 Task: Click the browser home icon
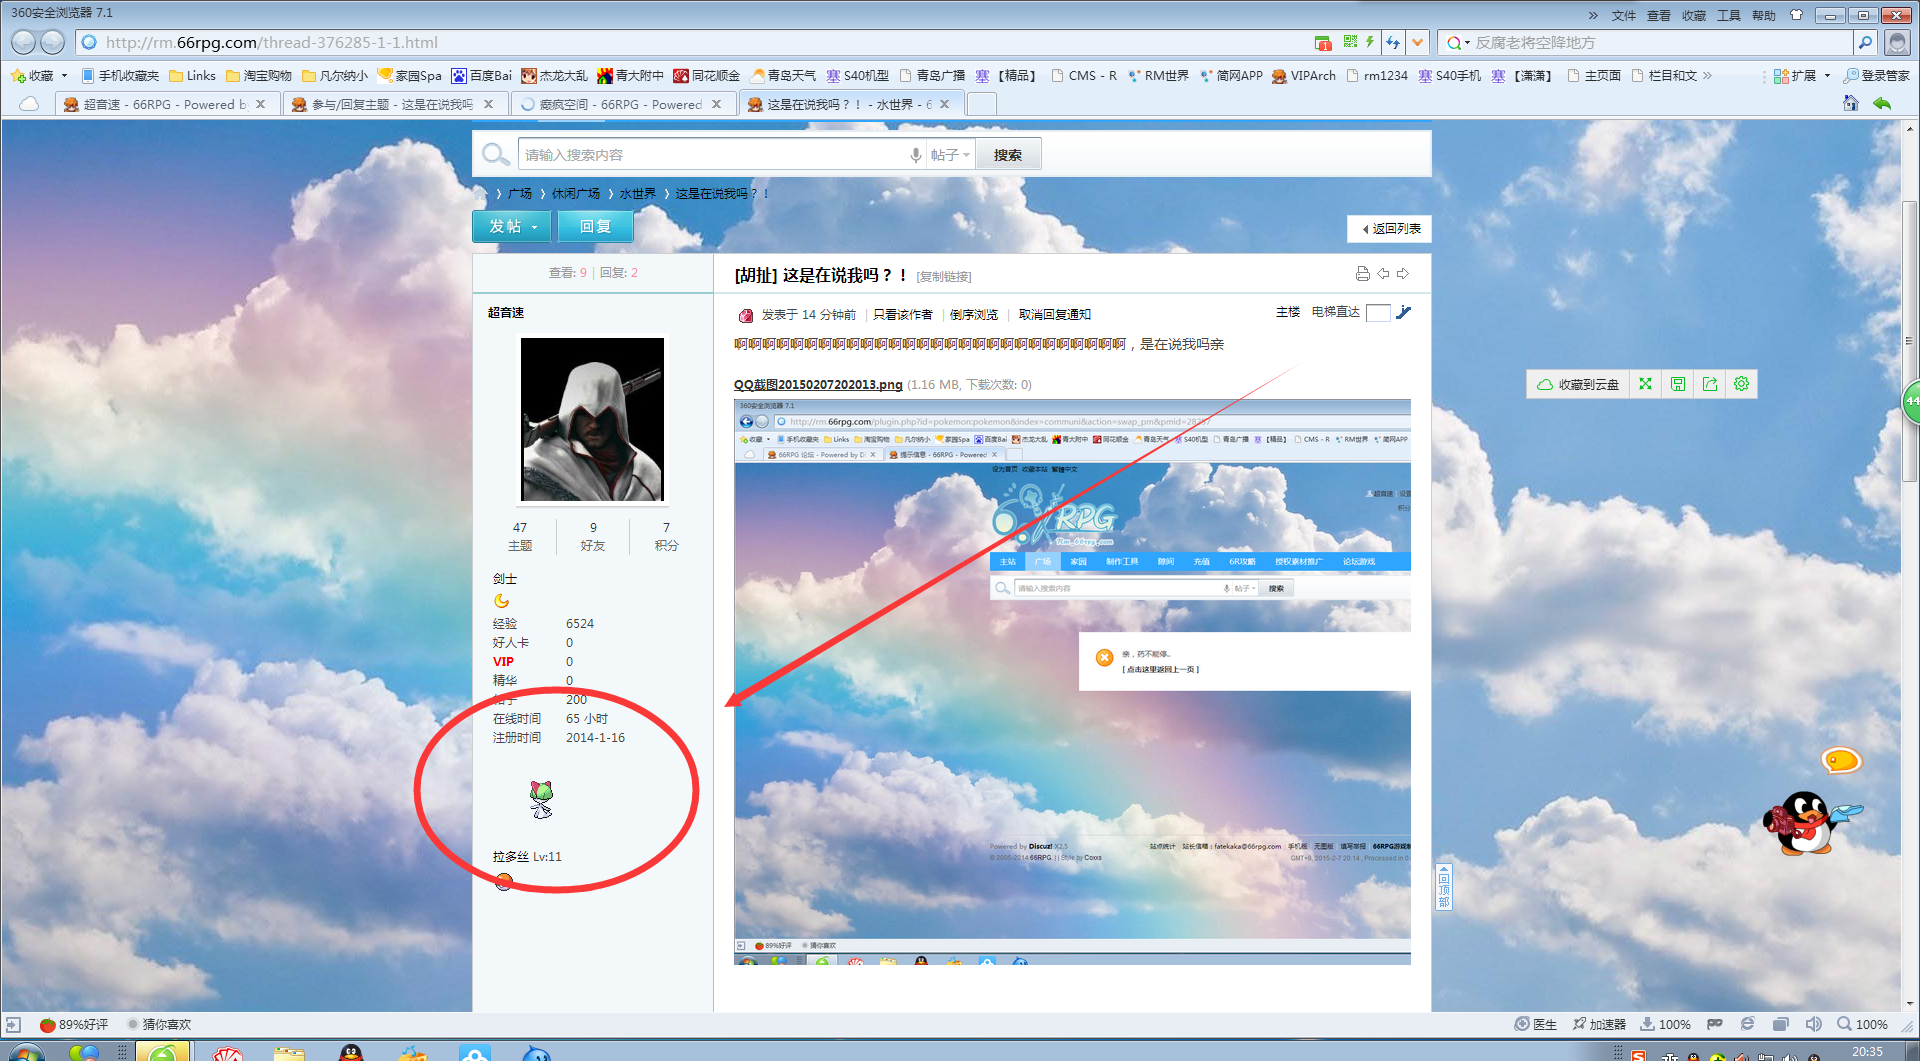coord(1851,103)
